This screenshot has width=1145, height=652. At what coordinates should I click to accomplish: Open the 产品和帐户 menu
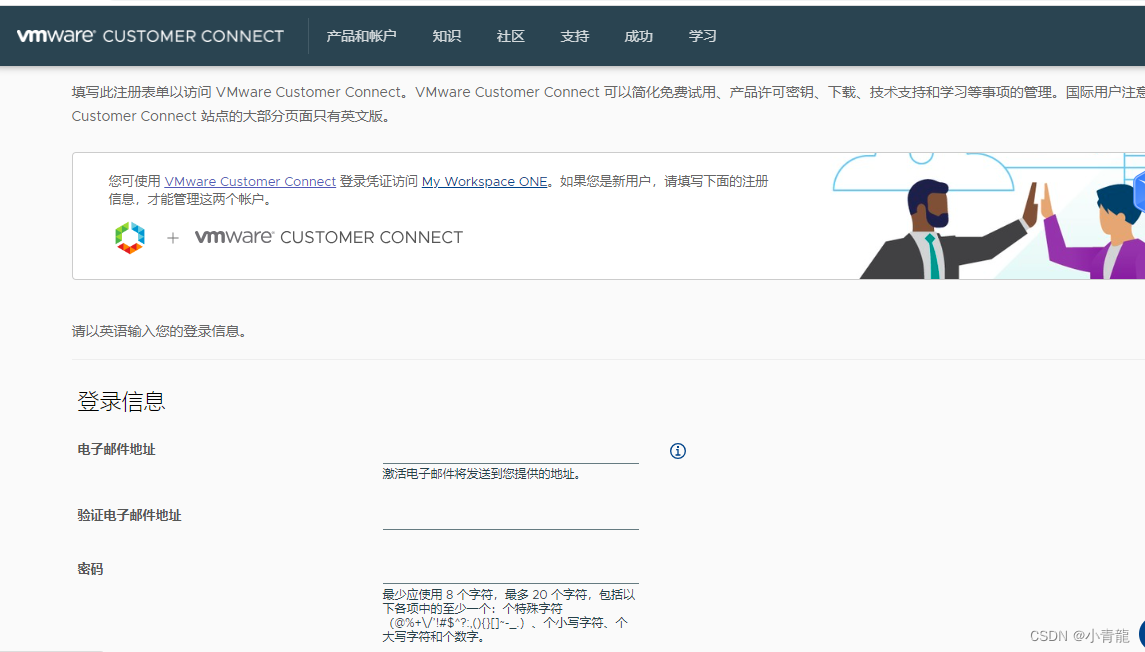pyautogui.click(x=361, y=36)
